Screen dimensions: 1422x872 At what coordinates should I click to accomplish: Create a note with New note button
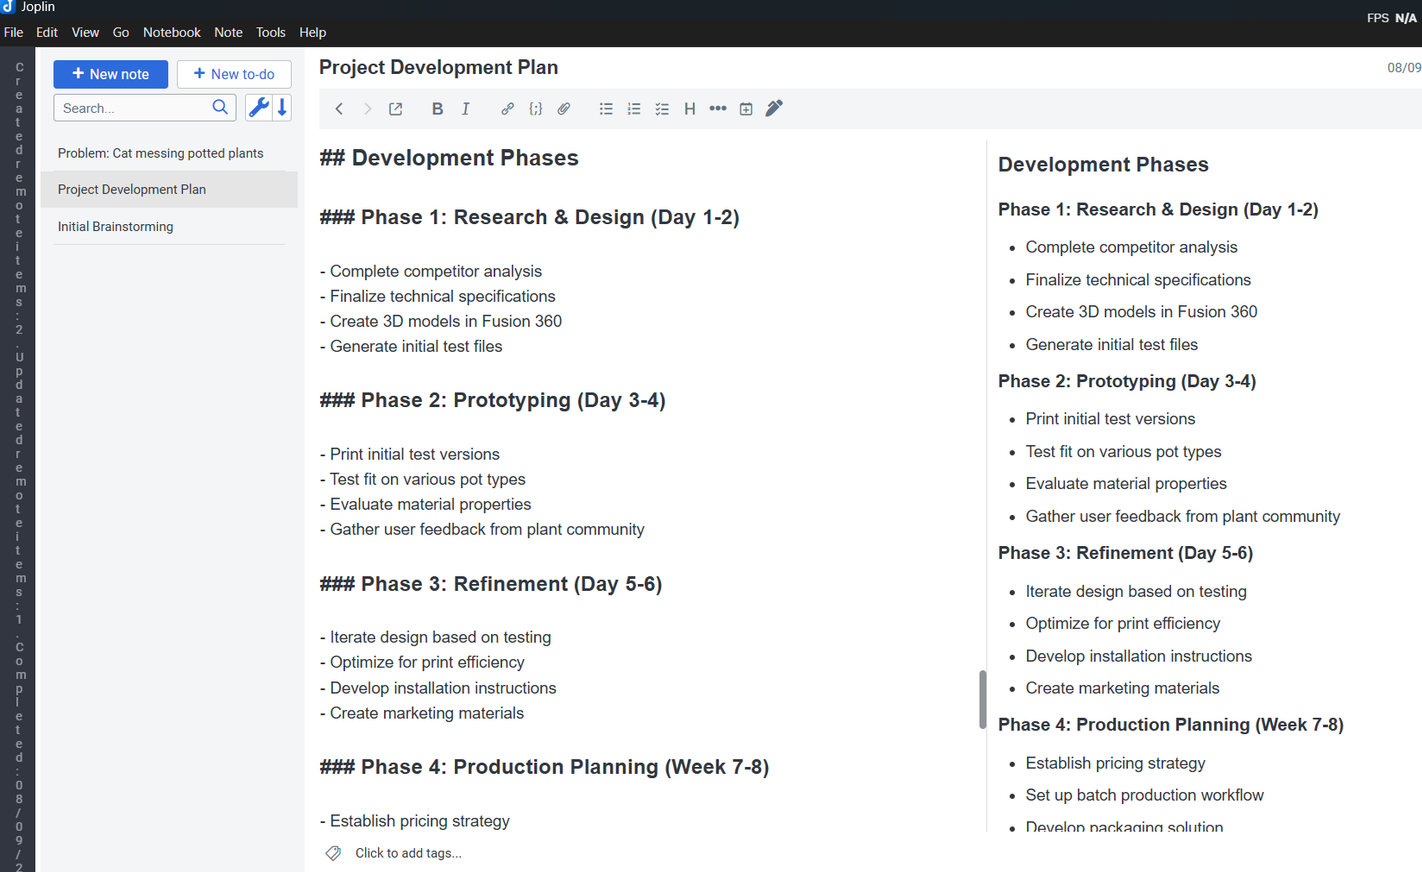pos(110,74)
